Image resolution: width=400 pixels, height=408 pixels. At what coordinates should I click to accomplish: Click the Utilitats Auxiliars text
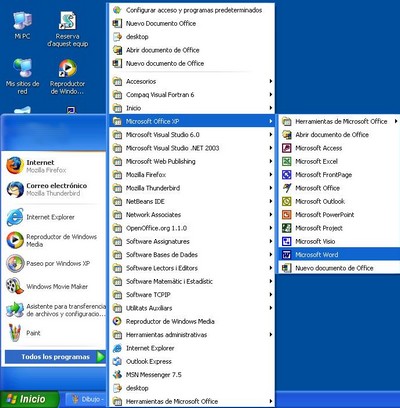[x=149, y=308]
